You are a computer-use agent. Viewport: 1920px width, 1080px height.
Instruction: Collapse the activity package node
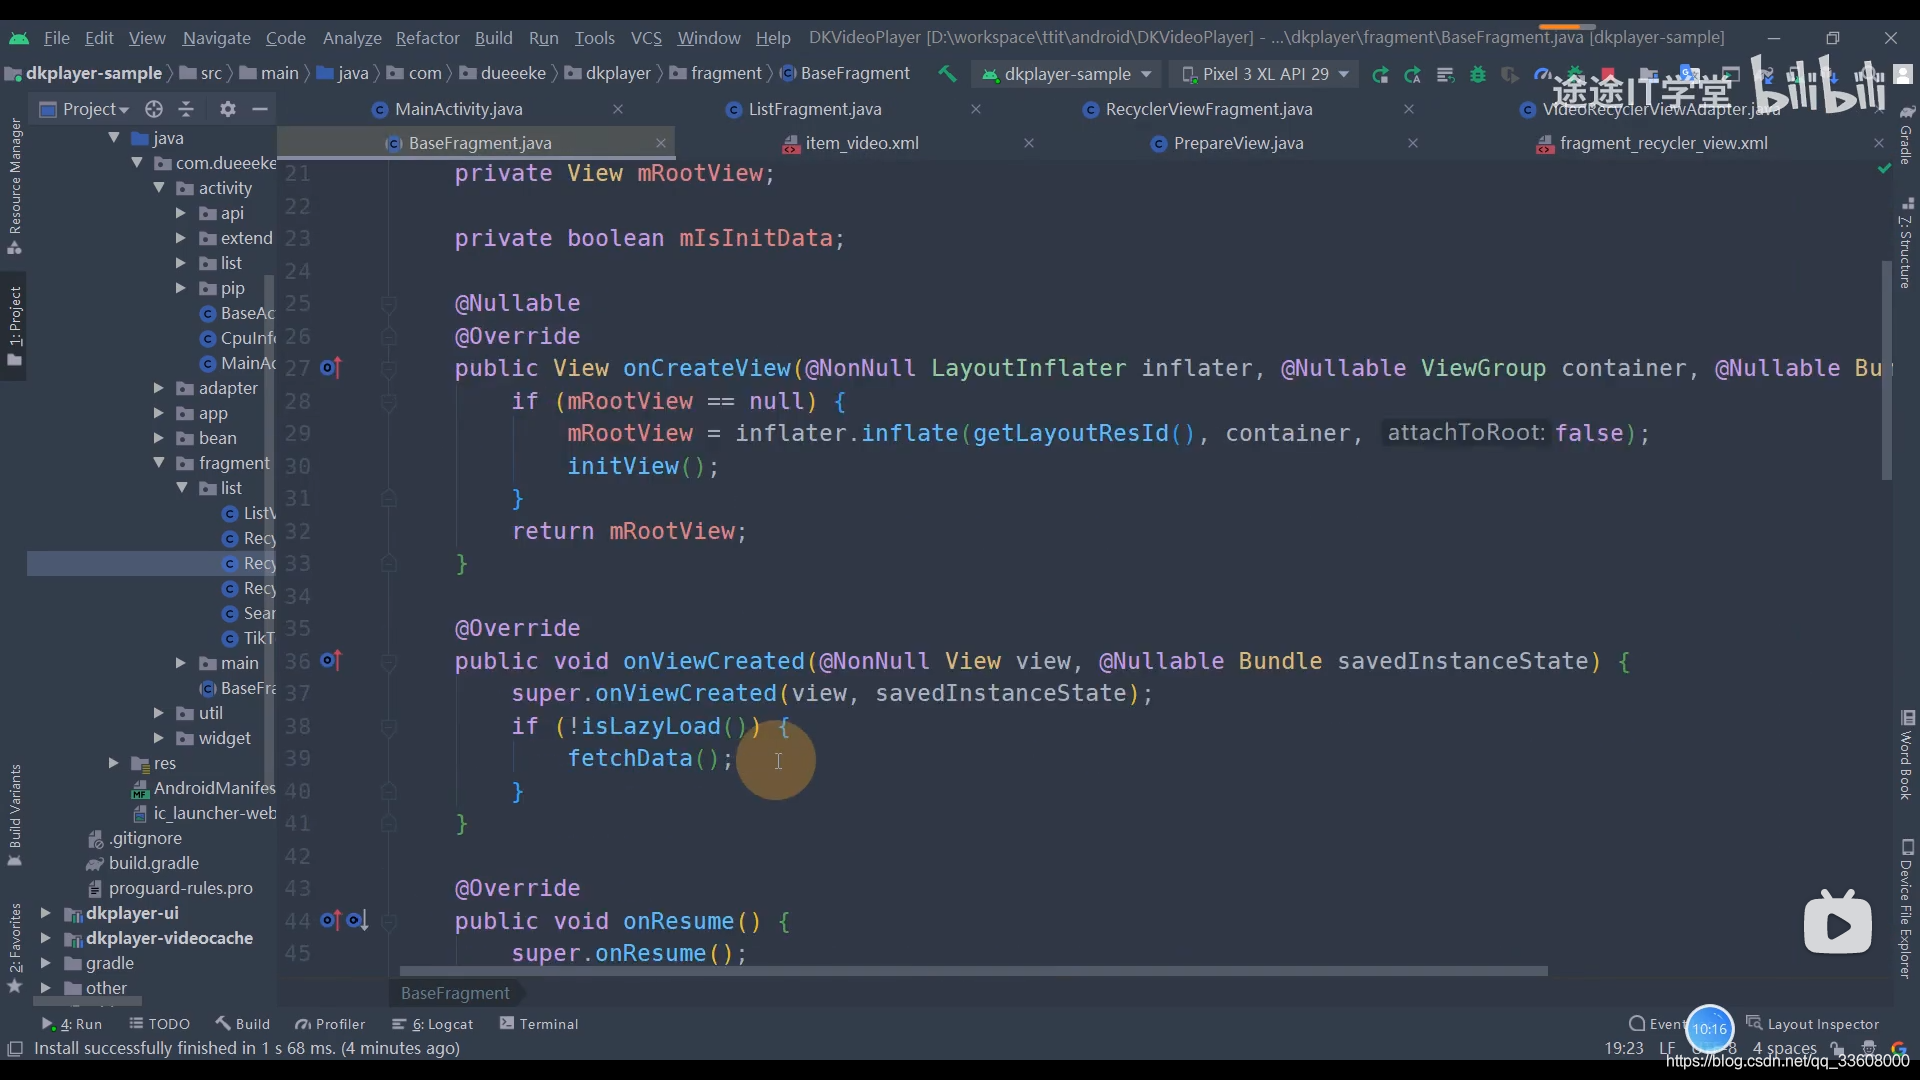point(159,188)
